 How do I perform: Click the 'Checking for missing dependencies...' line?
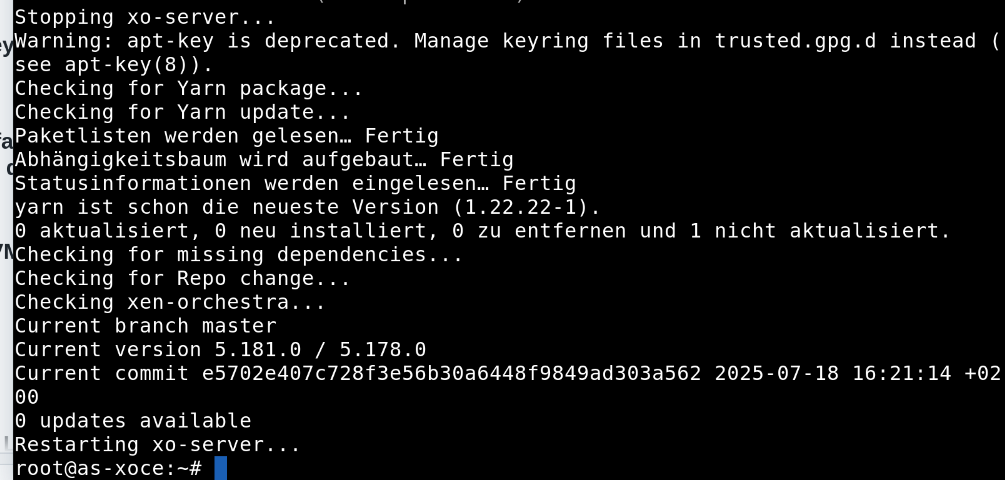238,254
